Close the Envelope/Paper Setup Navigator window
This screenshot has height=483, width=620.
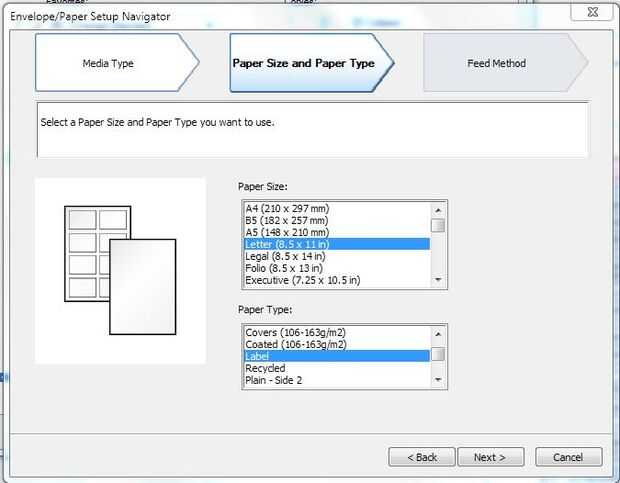593,12
